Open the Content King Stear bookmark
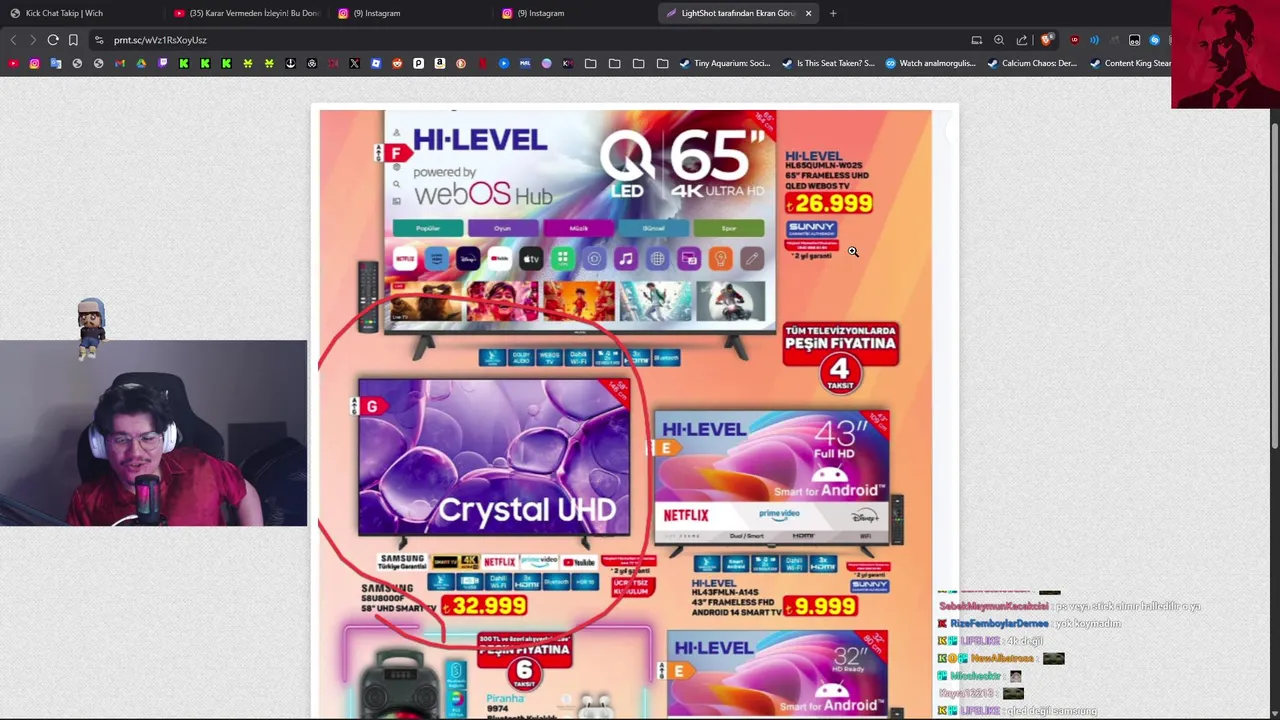1280x720 pixels. 1130,63
